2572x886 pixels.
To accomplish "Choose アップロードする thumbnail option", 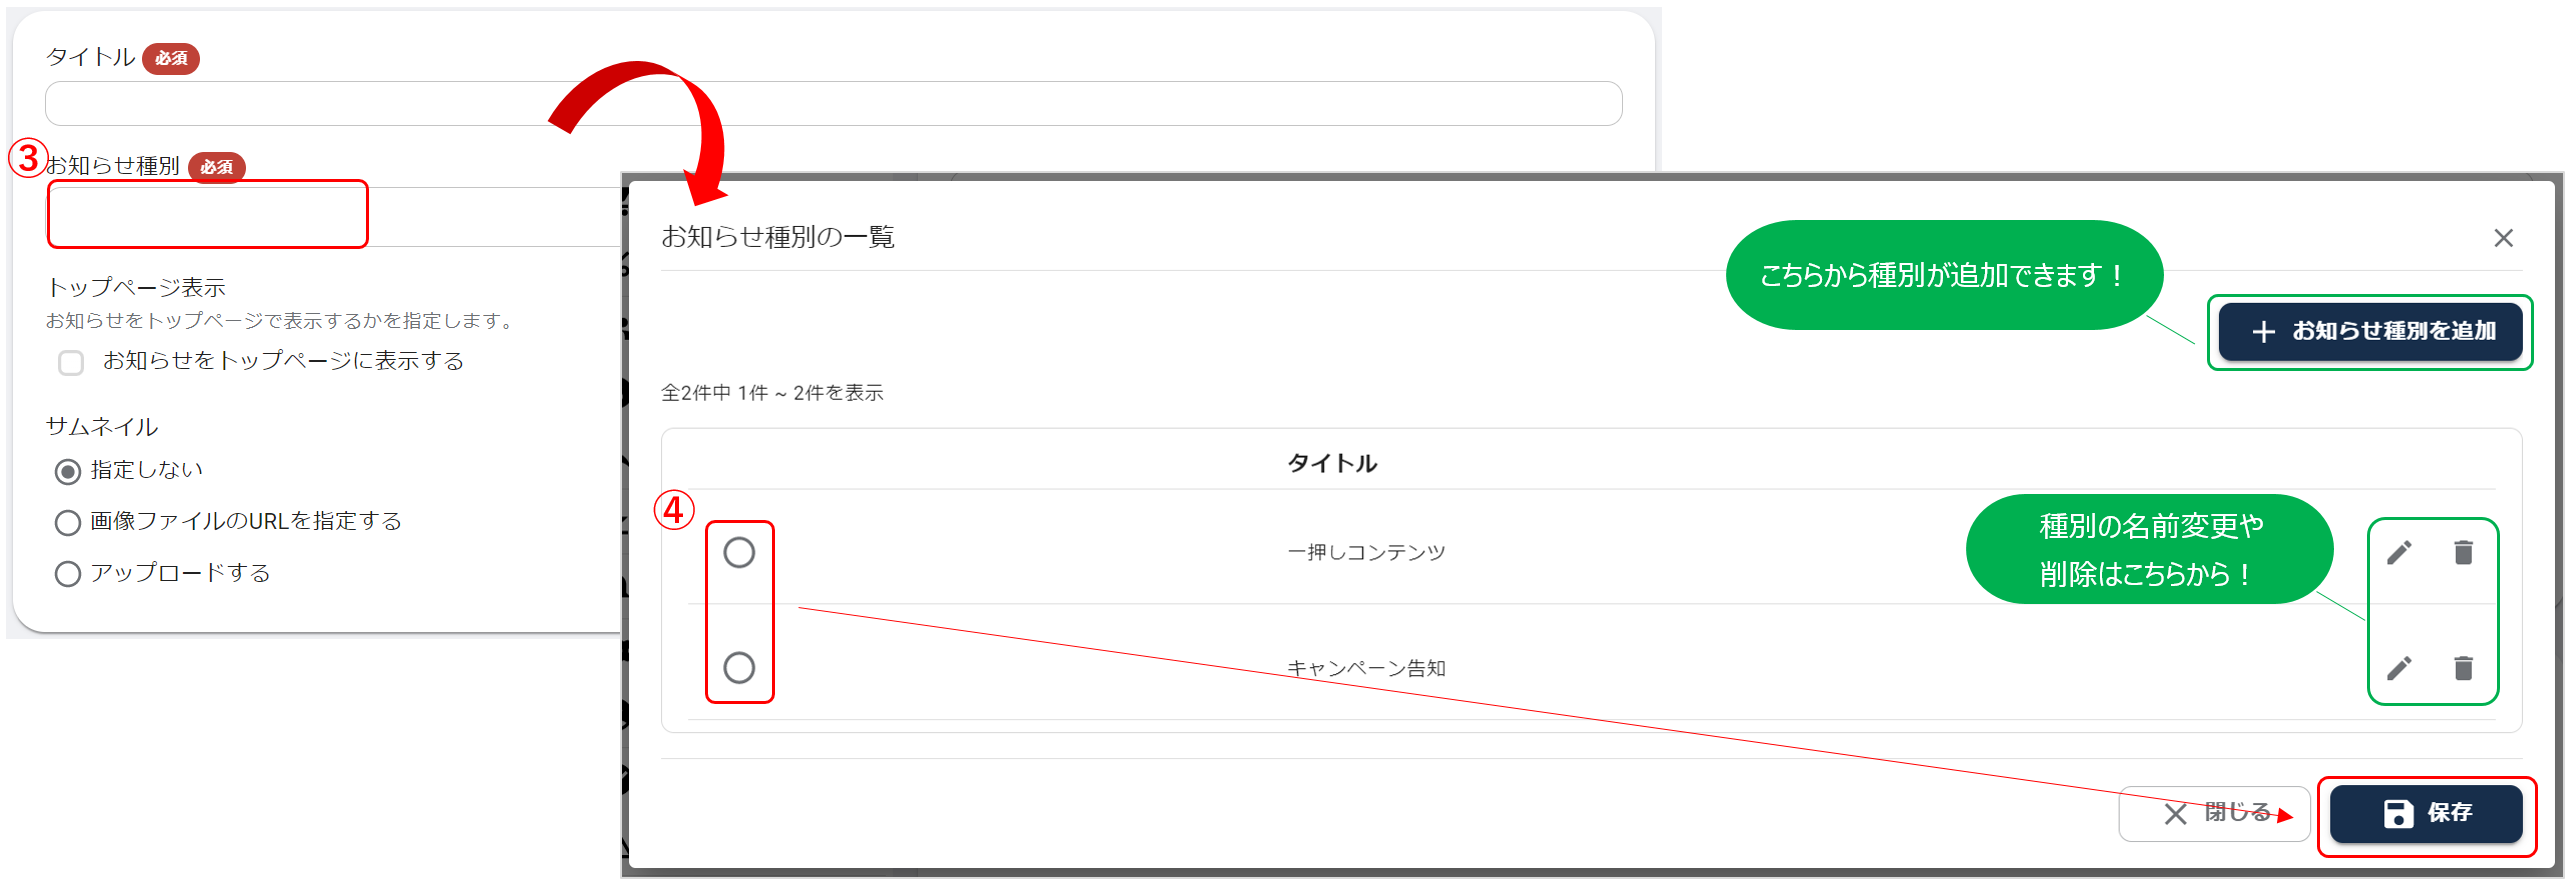I will click(68, 574).
